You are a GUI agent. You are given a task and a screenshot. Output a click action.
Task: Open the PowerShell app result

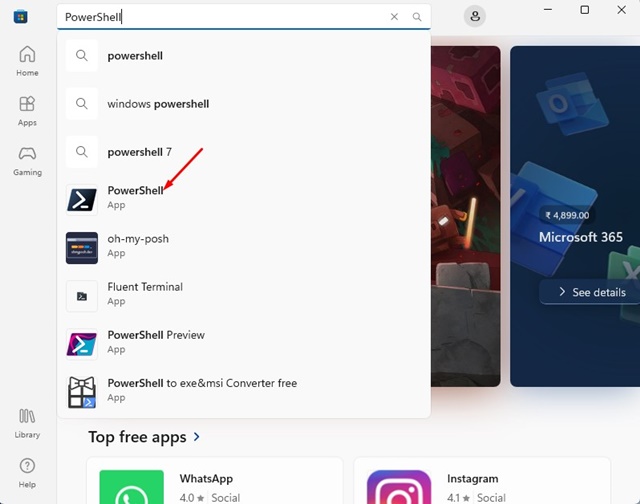[244, 200]
